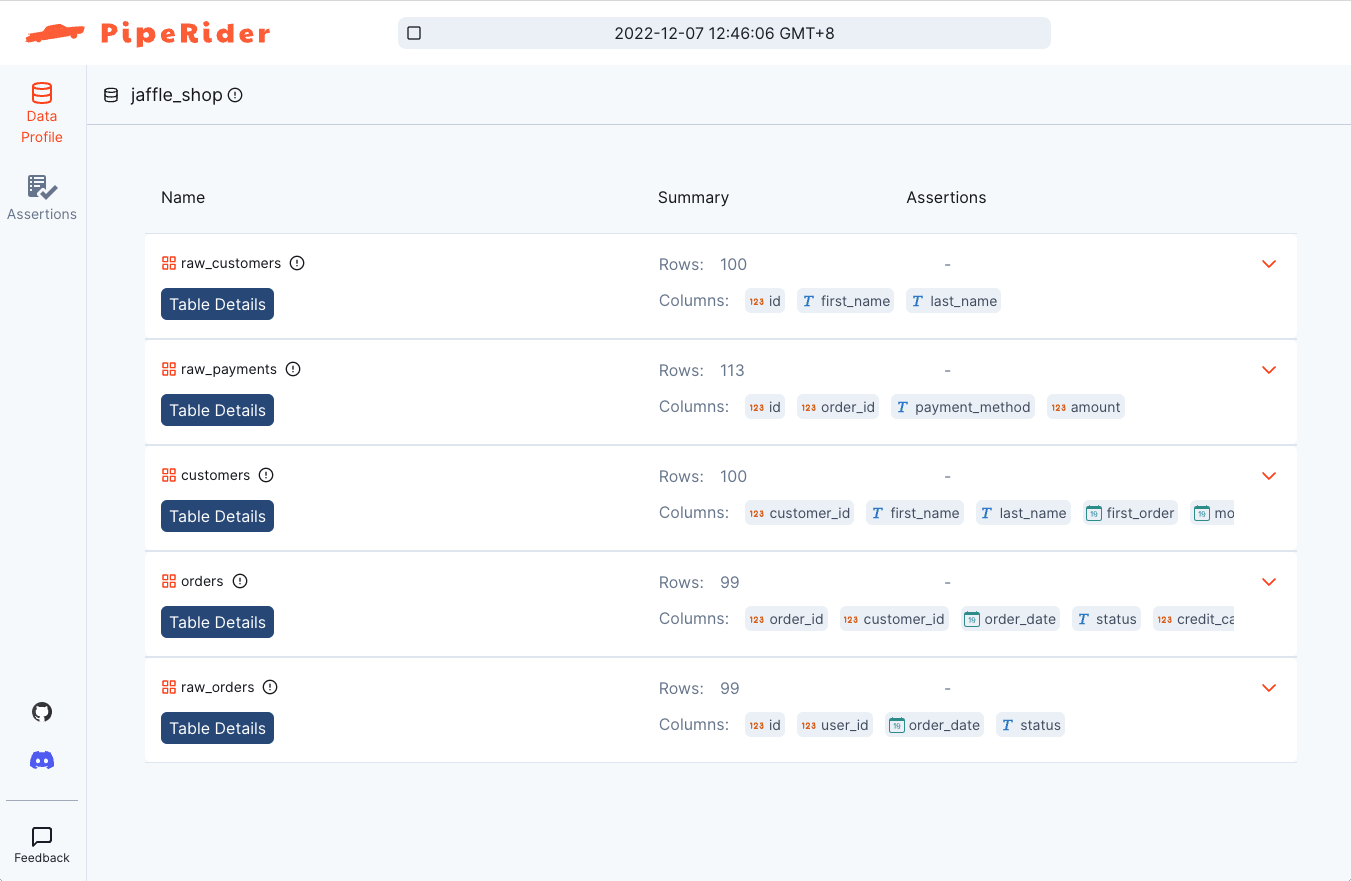
Task: Click the database icon beside jaffle_shop
Action: coord(111,95)
